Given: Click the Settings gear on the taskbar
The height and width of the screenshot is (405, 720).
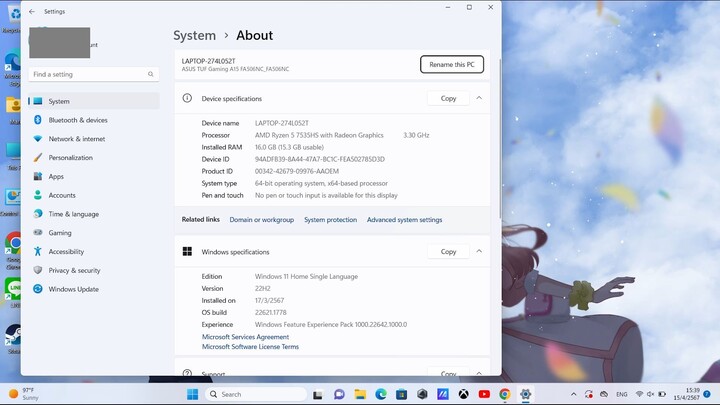Looking at the screenshot, I should click(x=525, y=394).
